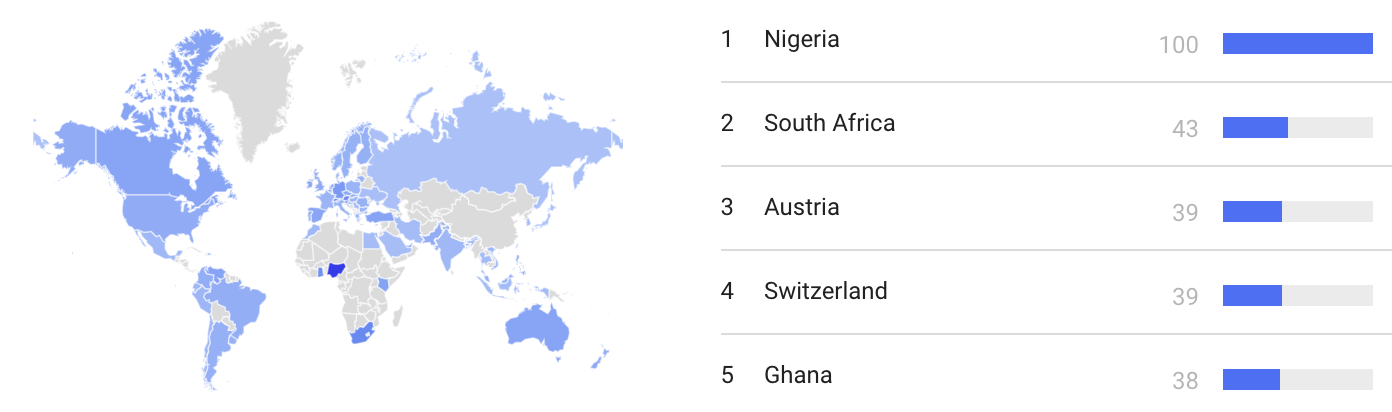Click the score value 100 for Nigeria

(x=1179, y=45)
